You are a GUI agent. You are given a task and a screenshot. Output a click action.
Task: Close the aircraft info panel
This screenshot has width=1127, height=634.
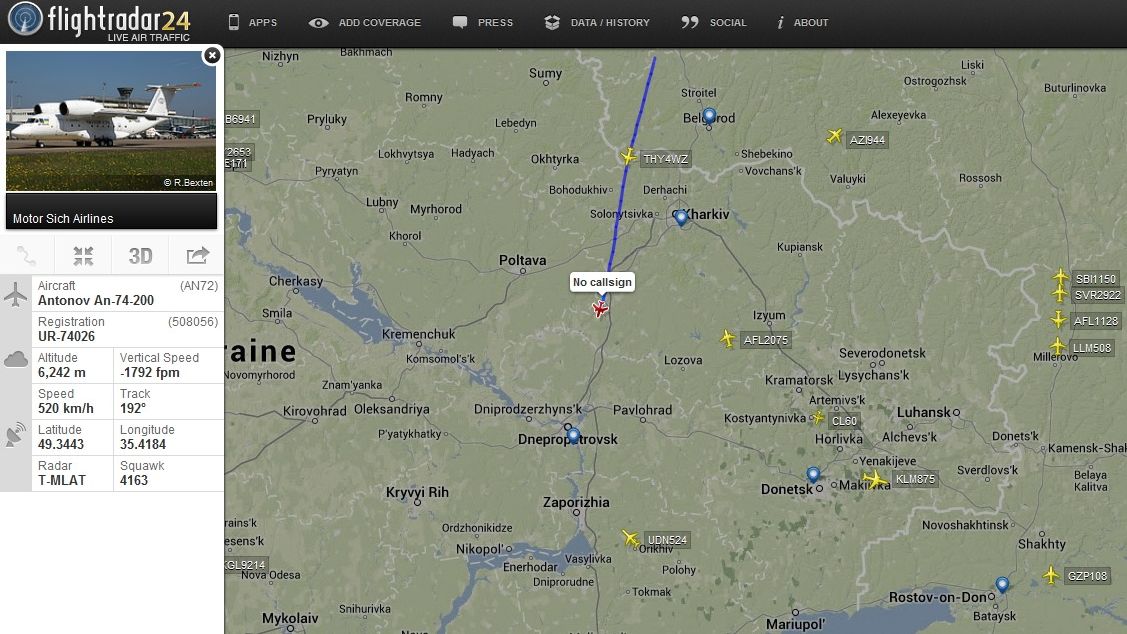pyautogui.click(x=212, y=55)
